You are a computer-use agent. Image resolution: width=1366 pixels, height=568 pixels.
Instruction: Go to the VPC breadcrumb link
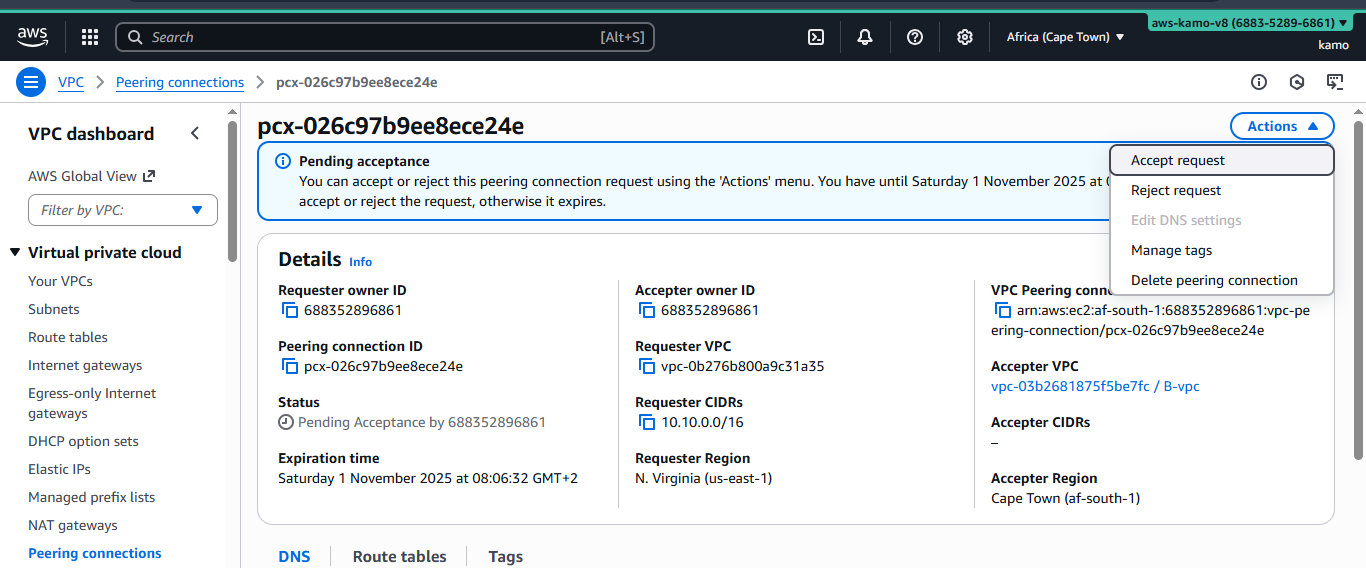tap(71, 82)
